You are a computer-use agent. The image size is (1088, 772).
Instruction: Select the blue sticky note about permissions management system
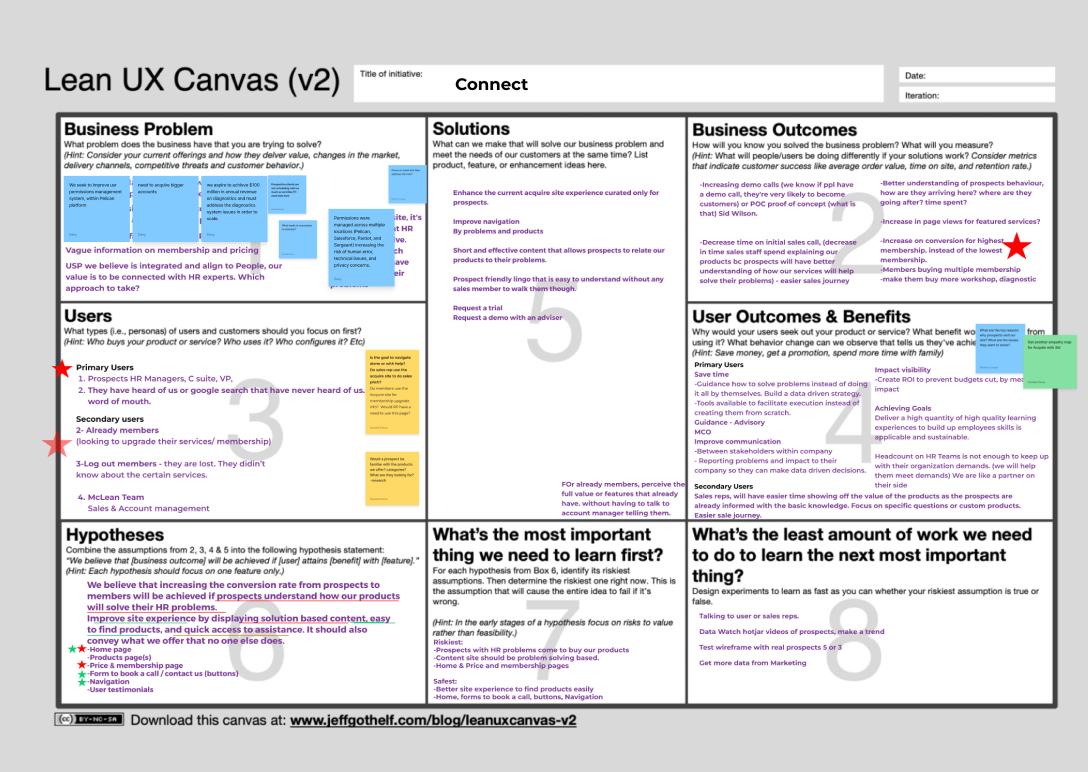(x=96, y=208)
